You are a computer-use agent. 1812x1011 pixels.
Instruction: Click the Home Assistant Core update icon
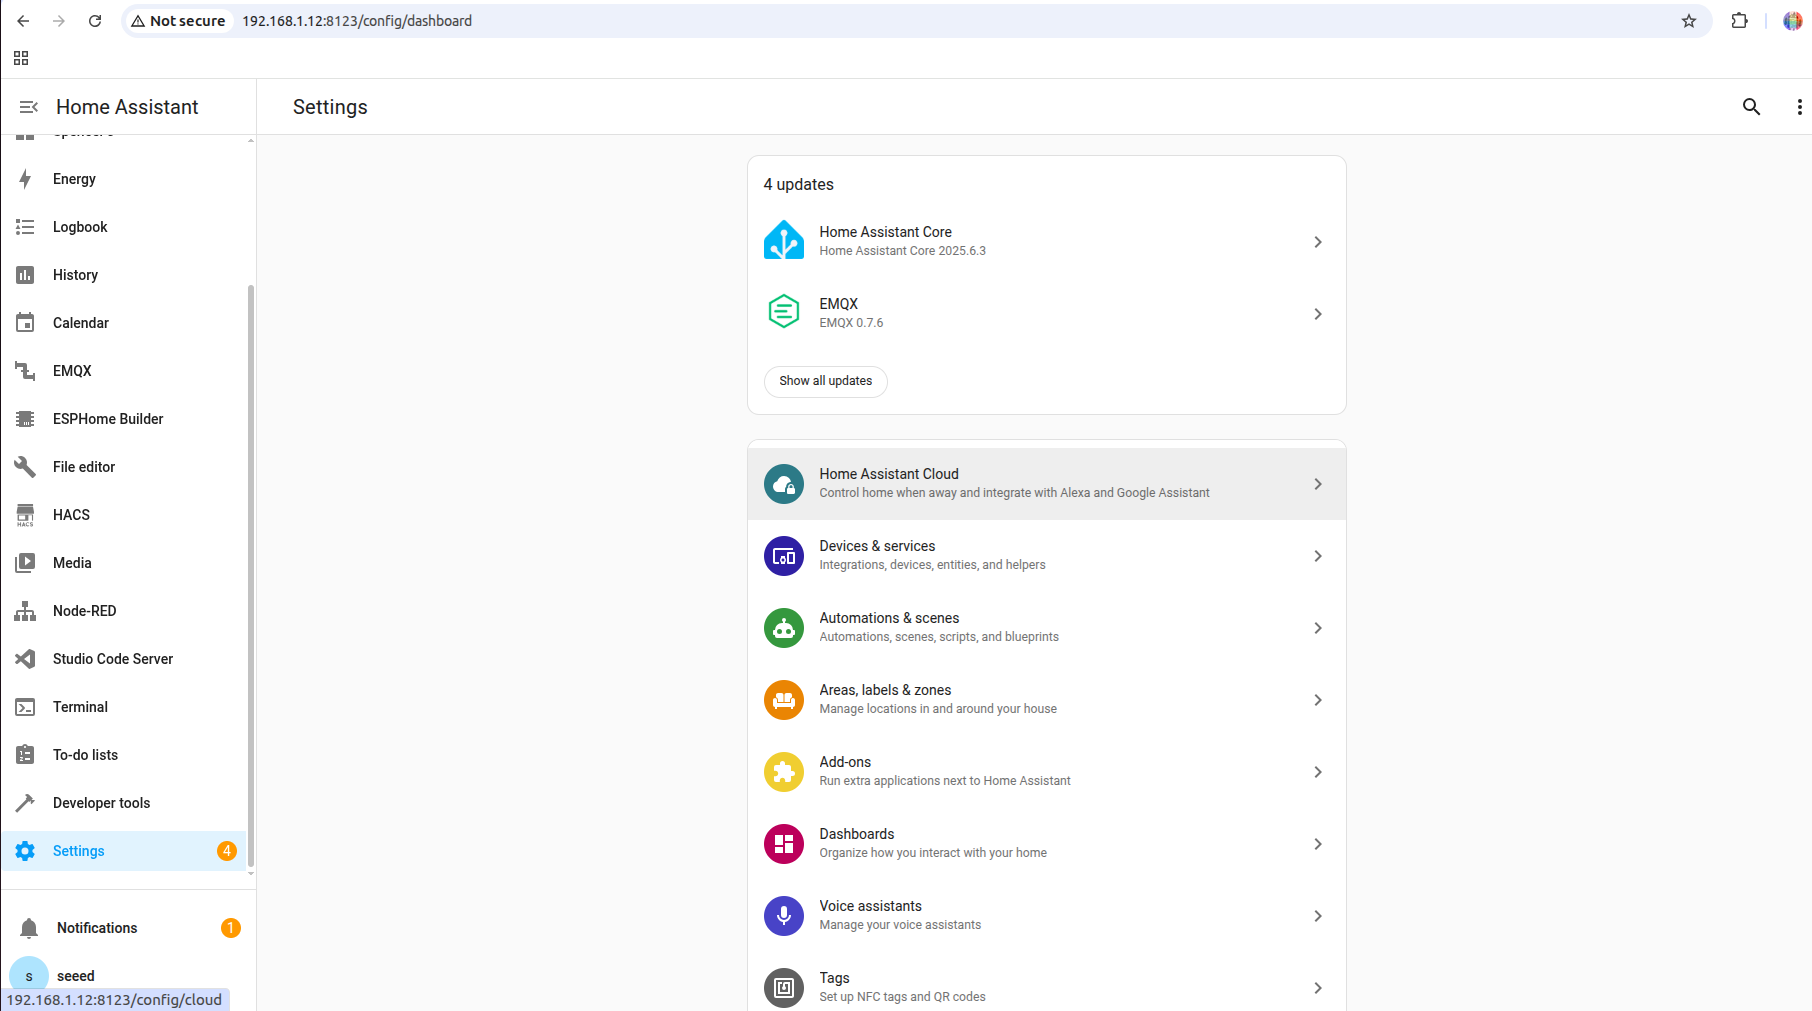(784, 241)
